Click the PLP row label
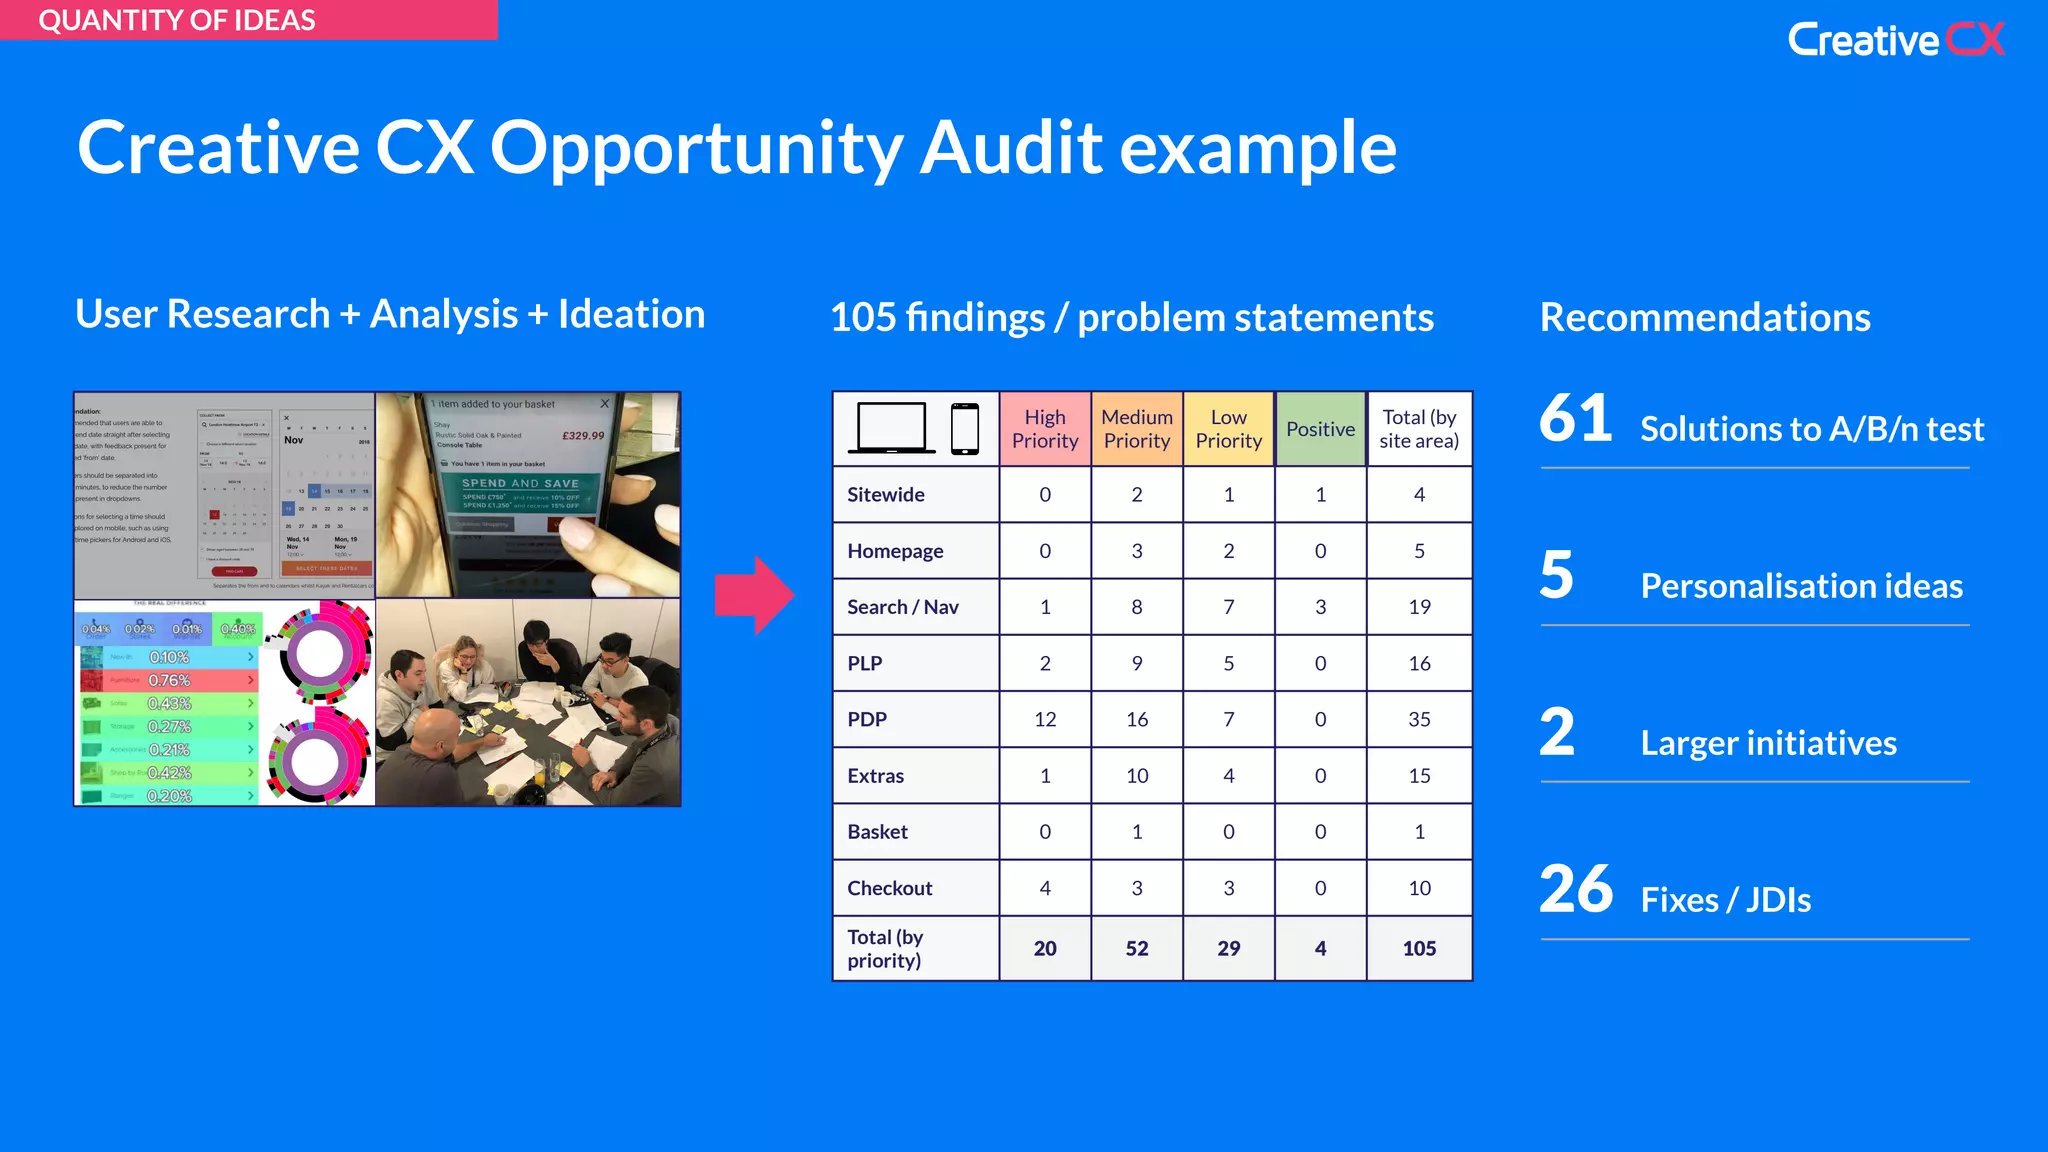The height and width of the screenshot is (1152, 2048). [x=865, y=663]
